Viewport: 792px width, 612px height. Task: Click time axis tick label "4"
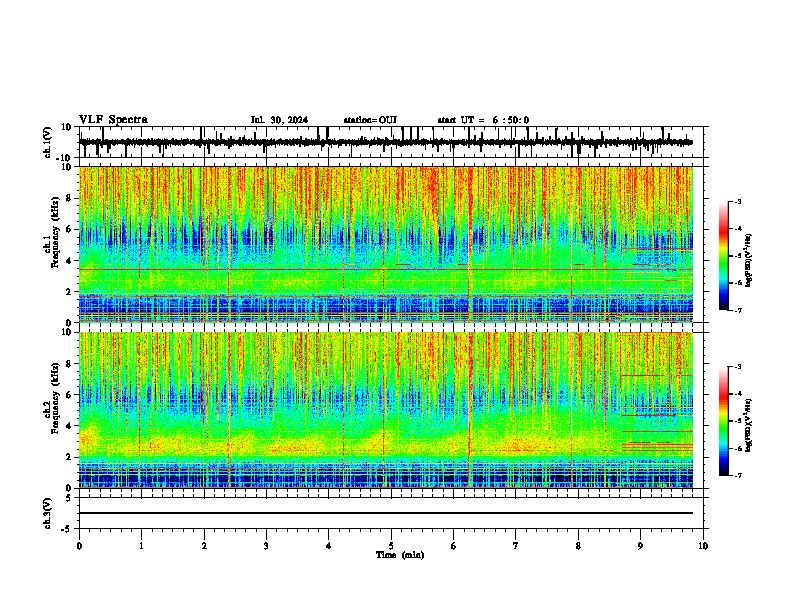pyautogui.click(x=329, y=546)
